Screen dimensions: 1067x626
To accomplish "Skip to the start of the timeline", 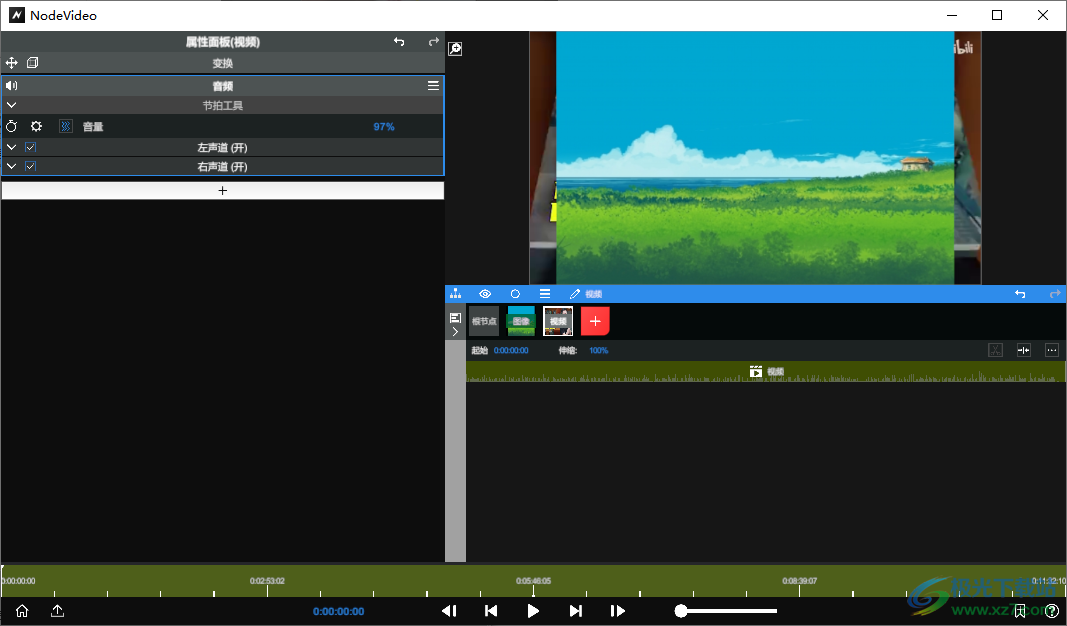I will click(491, 611).
